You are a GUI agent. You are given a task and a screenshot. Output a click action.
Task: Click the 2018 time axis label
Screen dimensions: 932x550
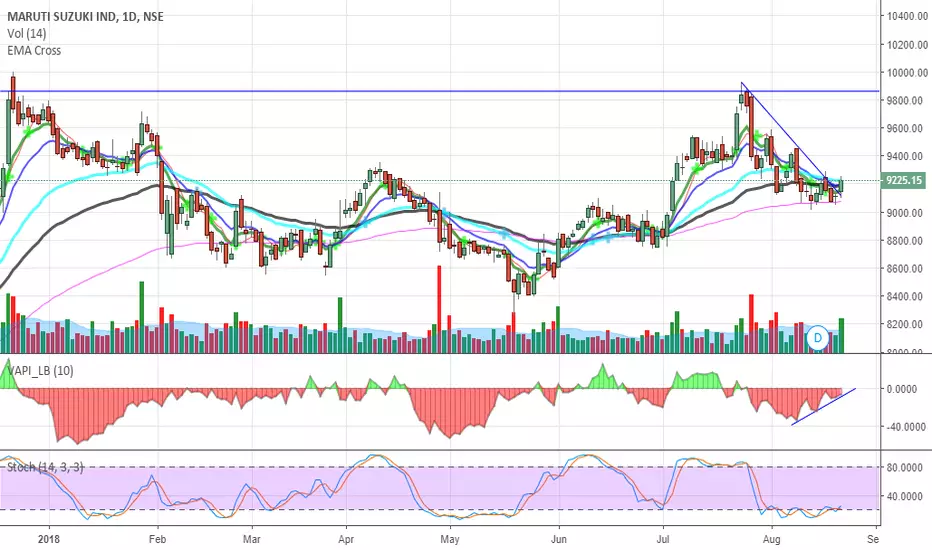point(49,539)
